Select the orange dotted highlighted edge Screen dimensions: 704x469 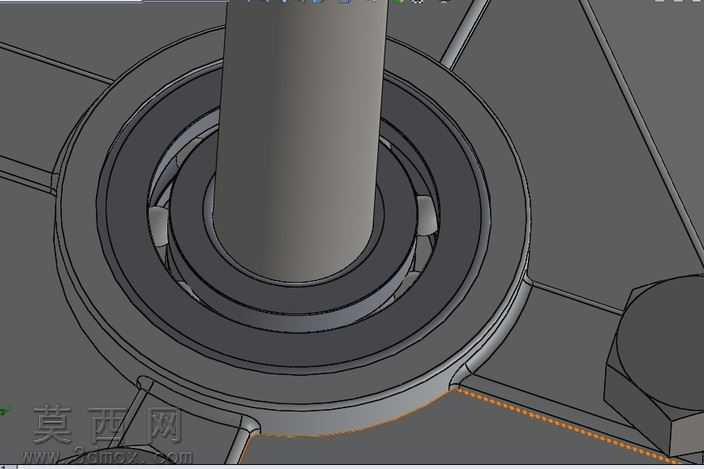coord(567,426)
